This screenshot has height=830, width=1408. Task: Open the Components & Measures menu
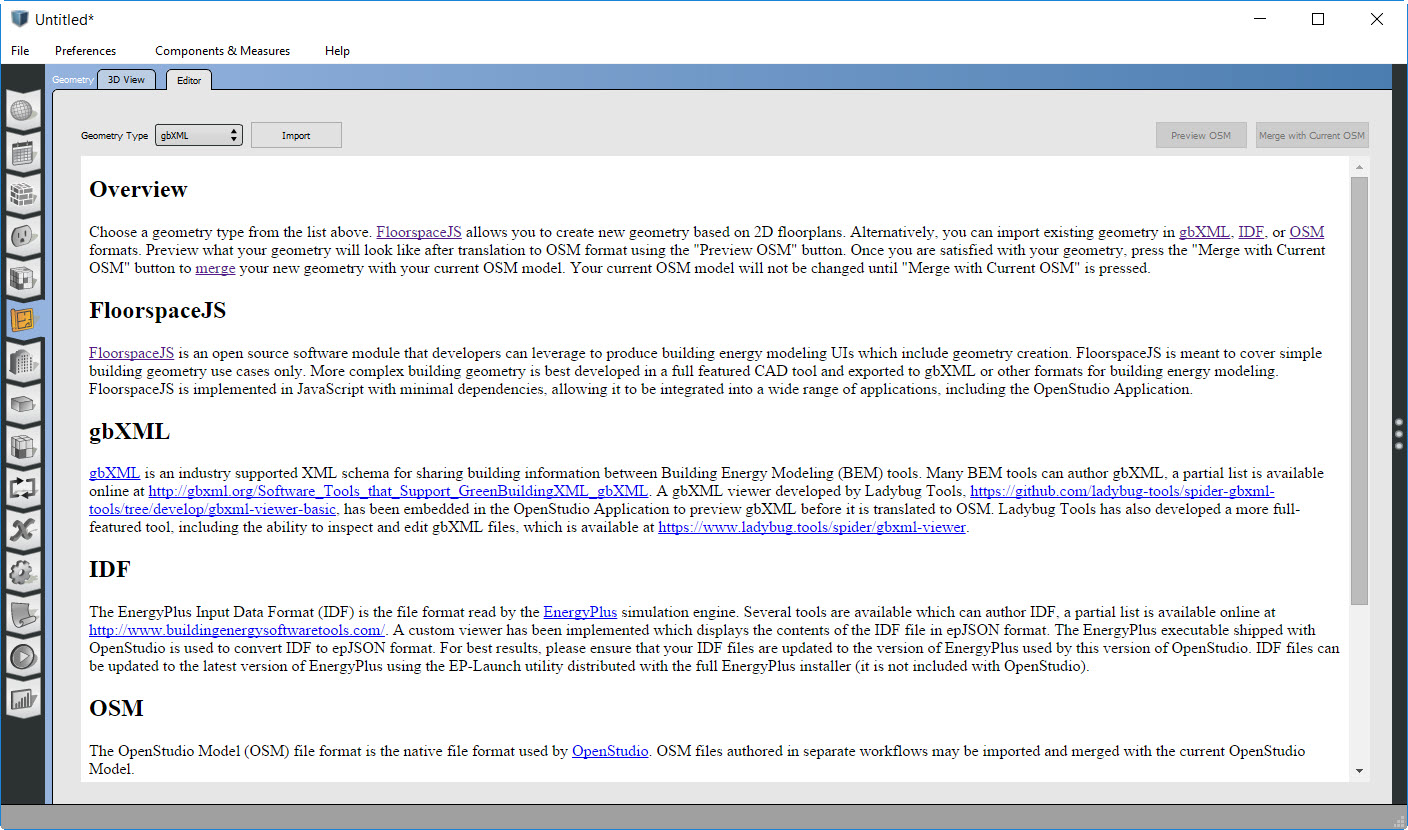pos(222,51)
